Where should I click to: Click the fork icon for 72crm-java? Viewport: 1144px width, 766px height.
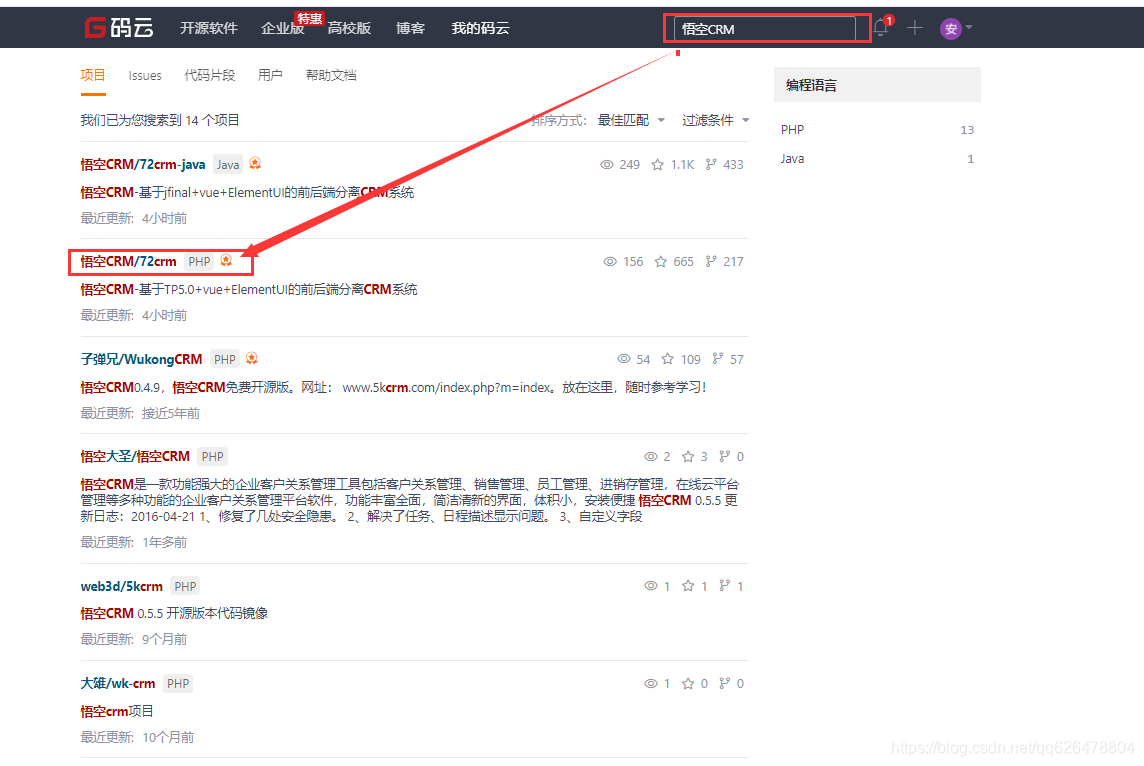tap(711, 165)
